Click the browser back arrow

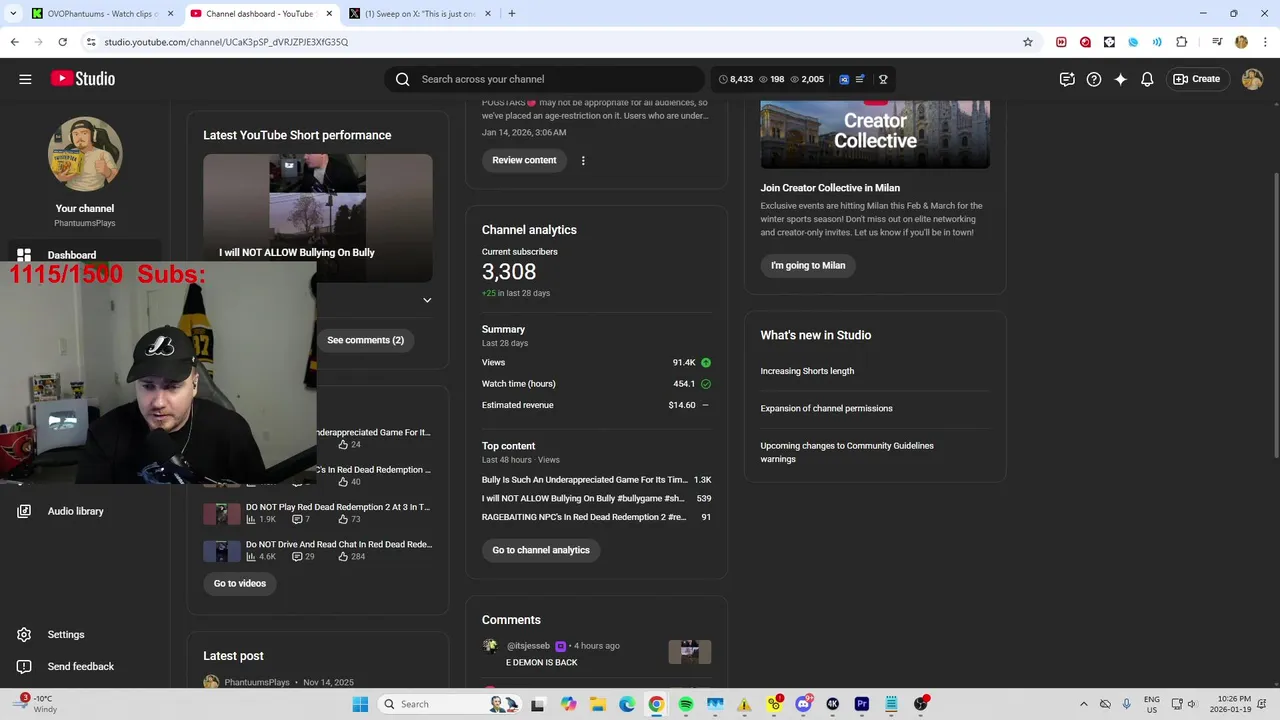point(14,42)
